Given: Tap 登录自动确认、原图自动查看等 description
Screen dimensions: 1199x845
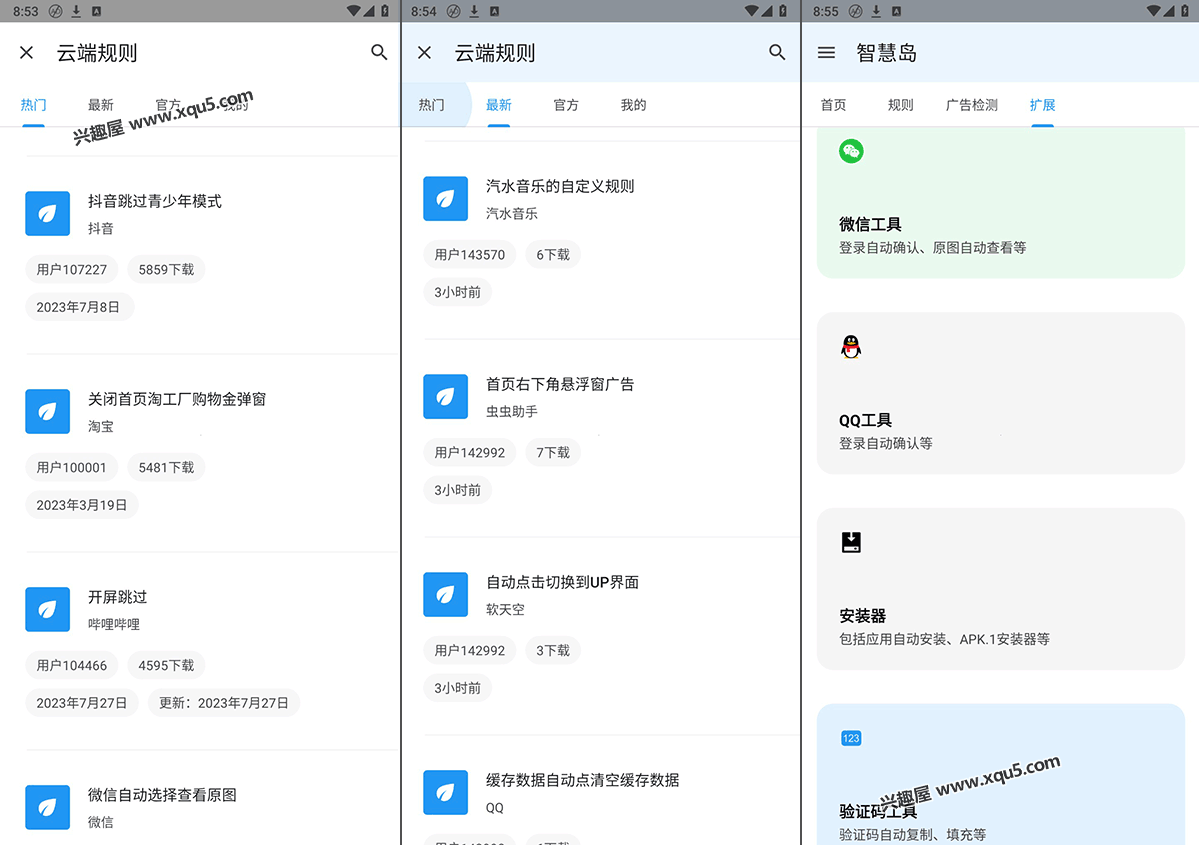Looking at the screenshot, I should (932, 248).
